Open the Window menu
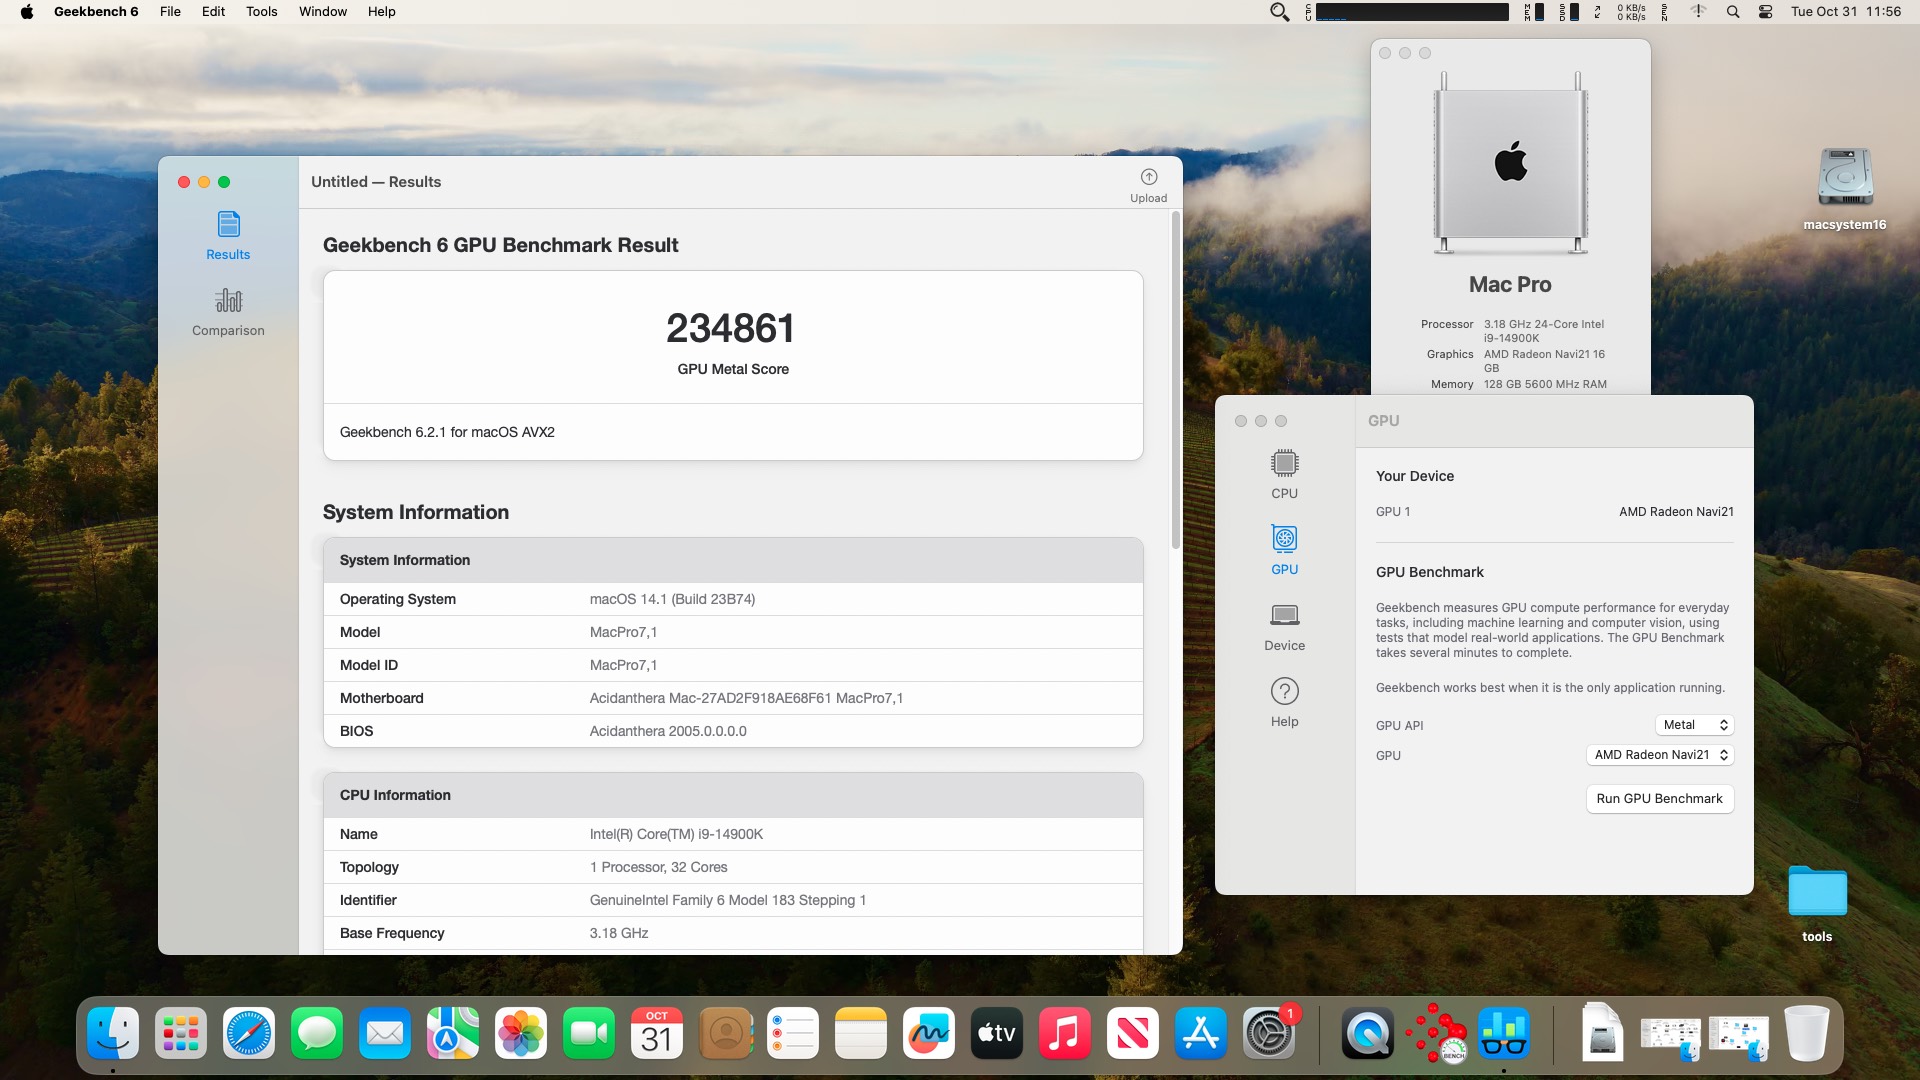1920x1080 pixels. pyautogui.click(x=323, y=12)
